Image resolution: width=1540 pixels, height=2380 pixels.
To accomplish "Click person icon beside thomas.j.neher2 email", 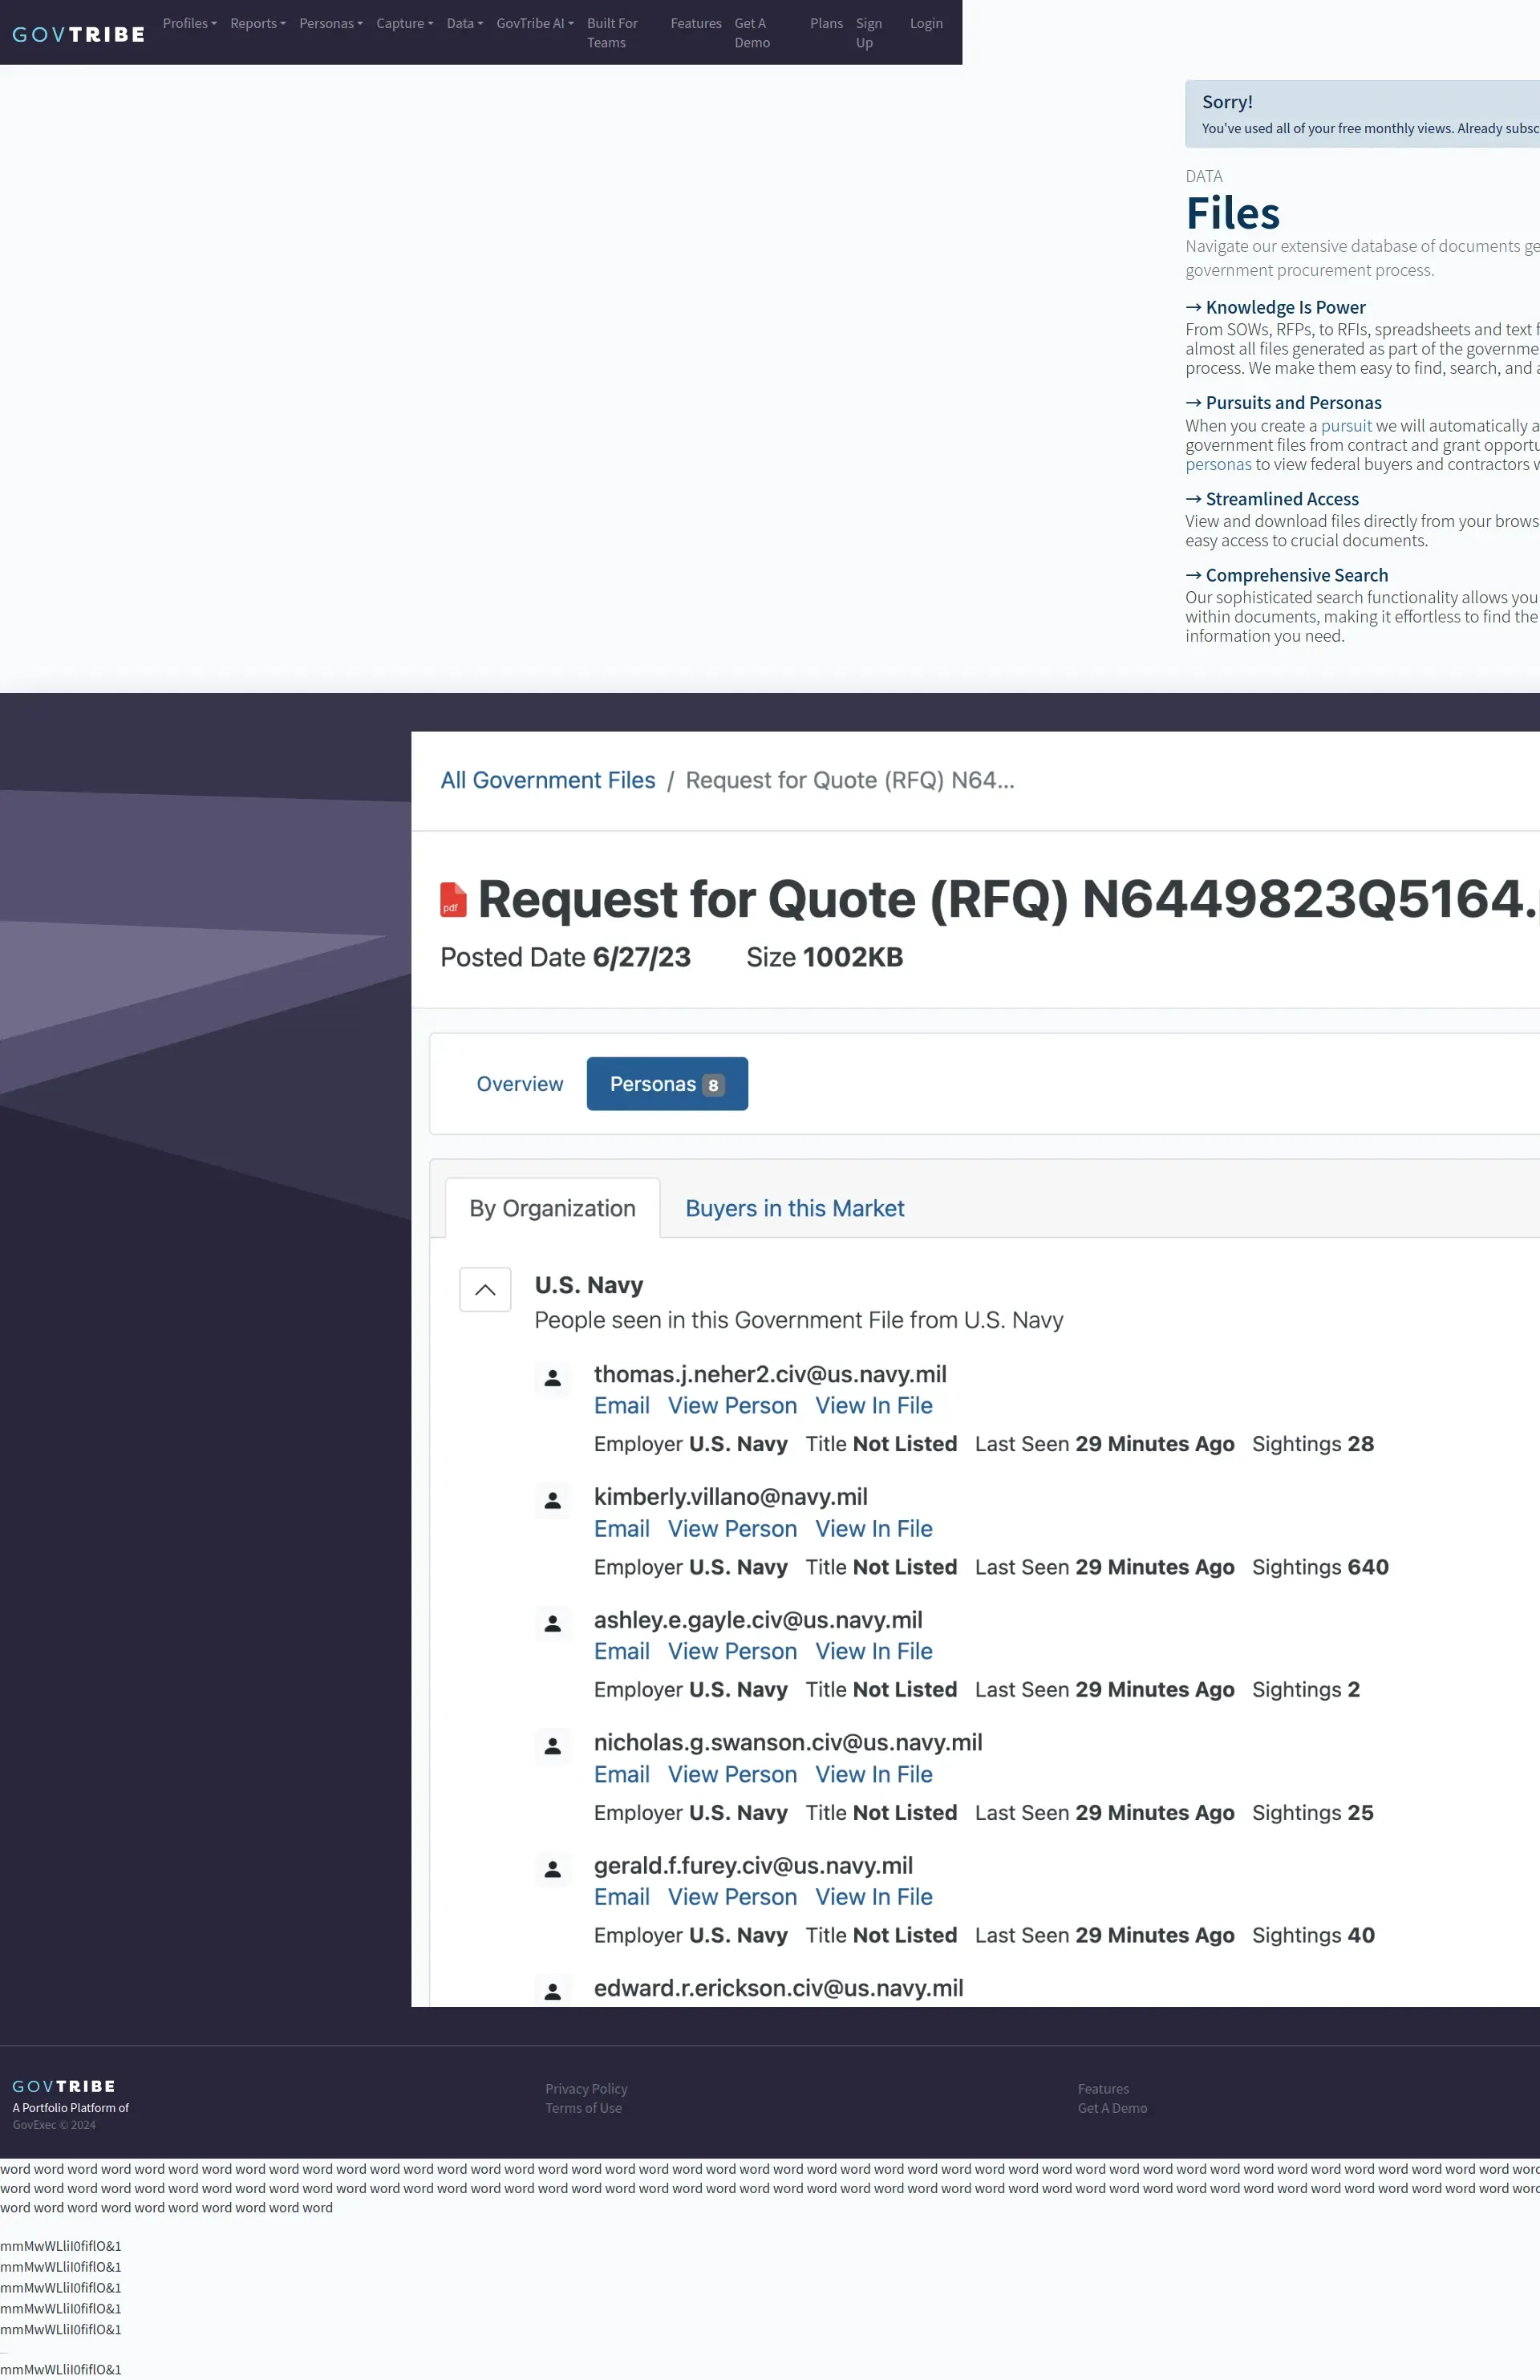I will (552, 1378).
